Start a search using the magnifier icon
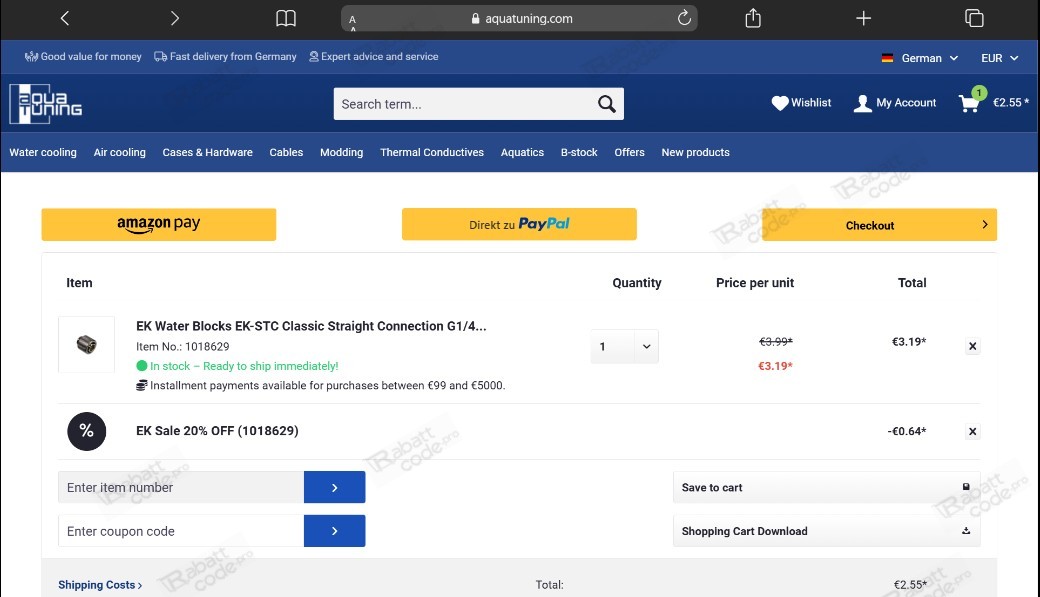 606,103
